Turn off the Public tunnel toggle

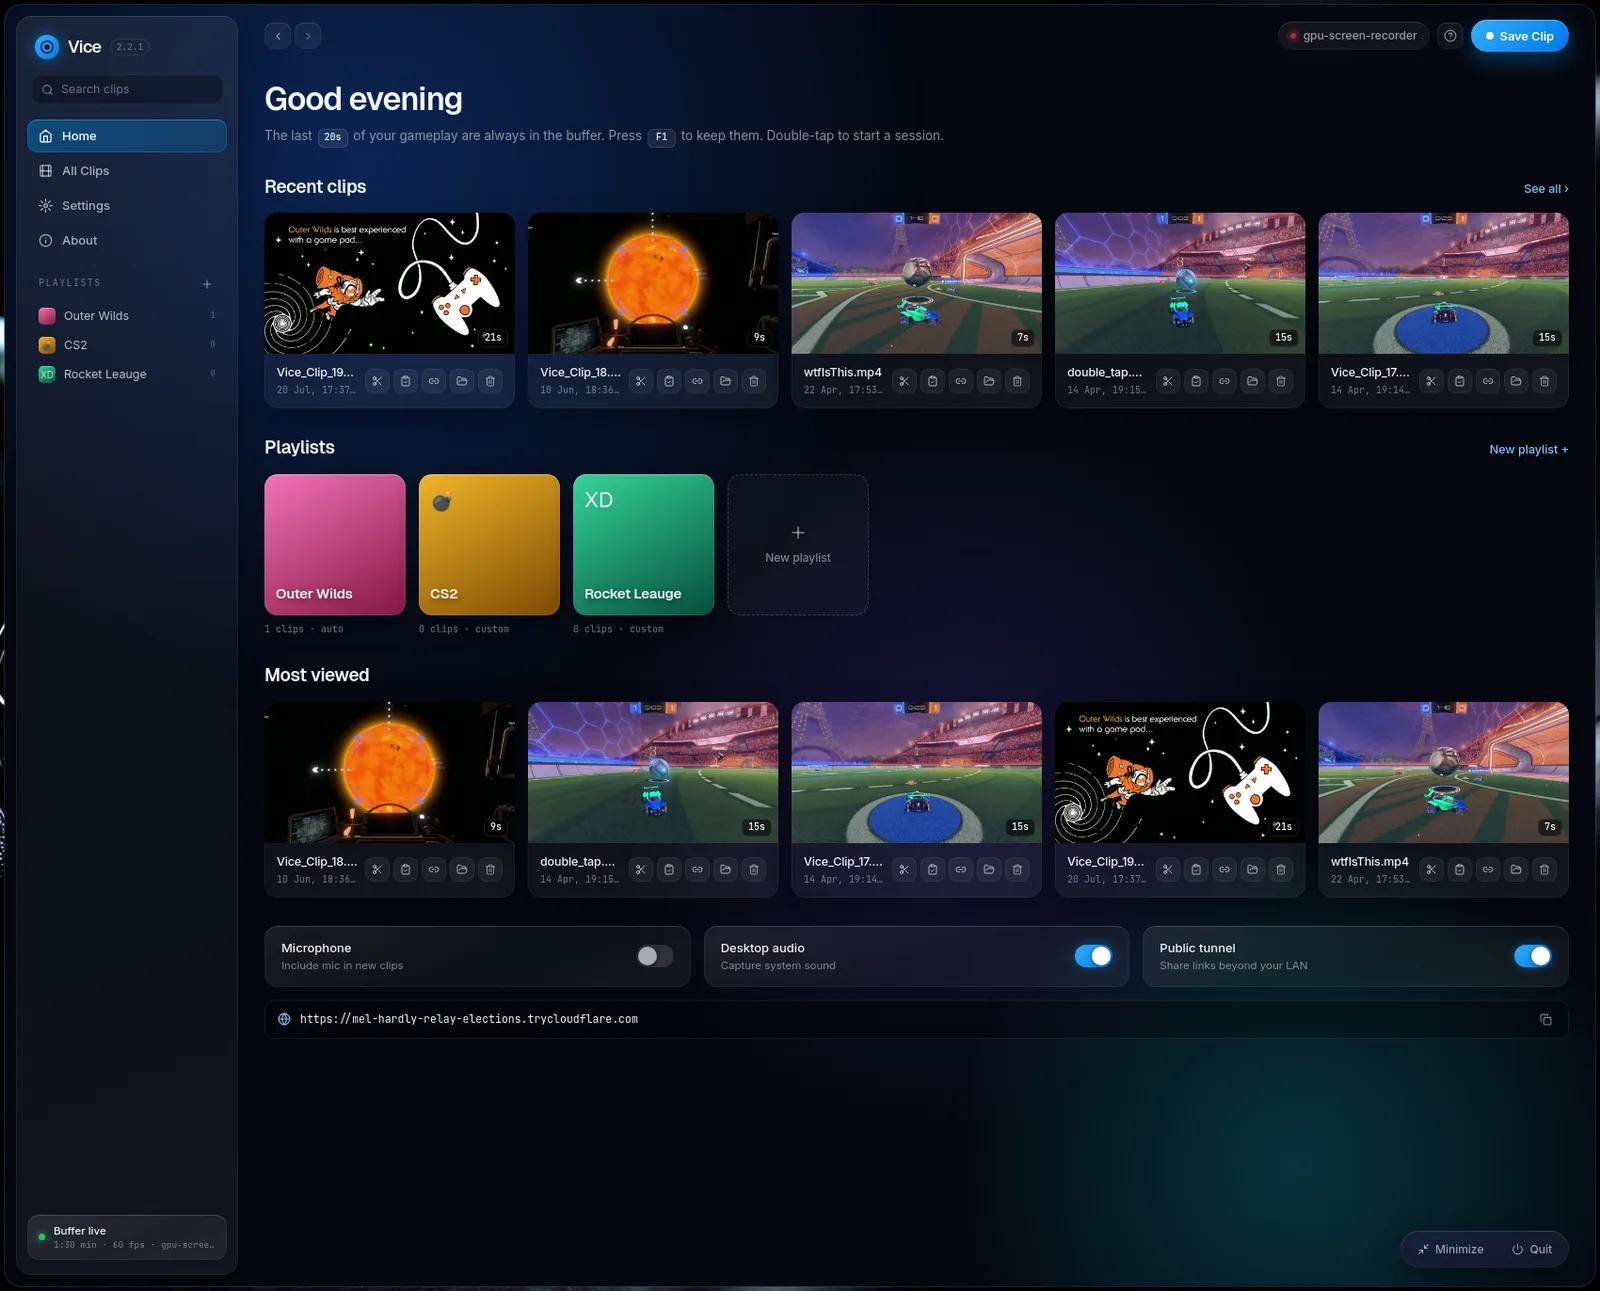[x=1533, y=957]
